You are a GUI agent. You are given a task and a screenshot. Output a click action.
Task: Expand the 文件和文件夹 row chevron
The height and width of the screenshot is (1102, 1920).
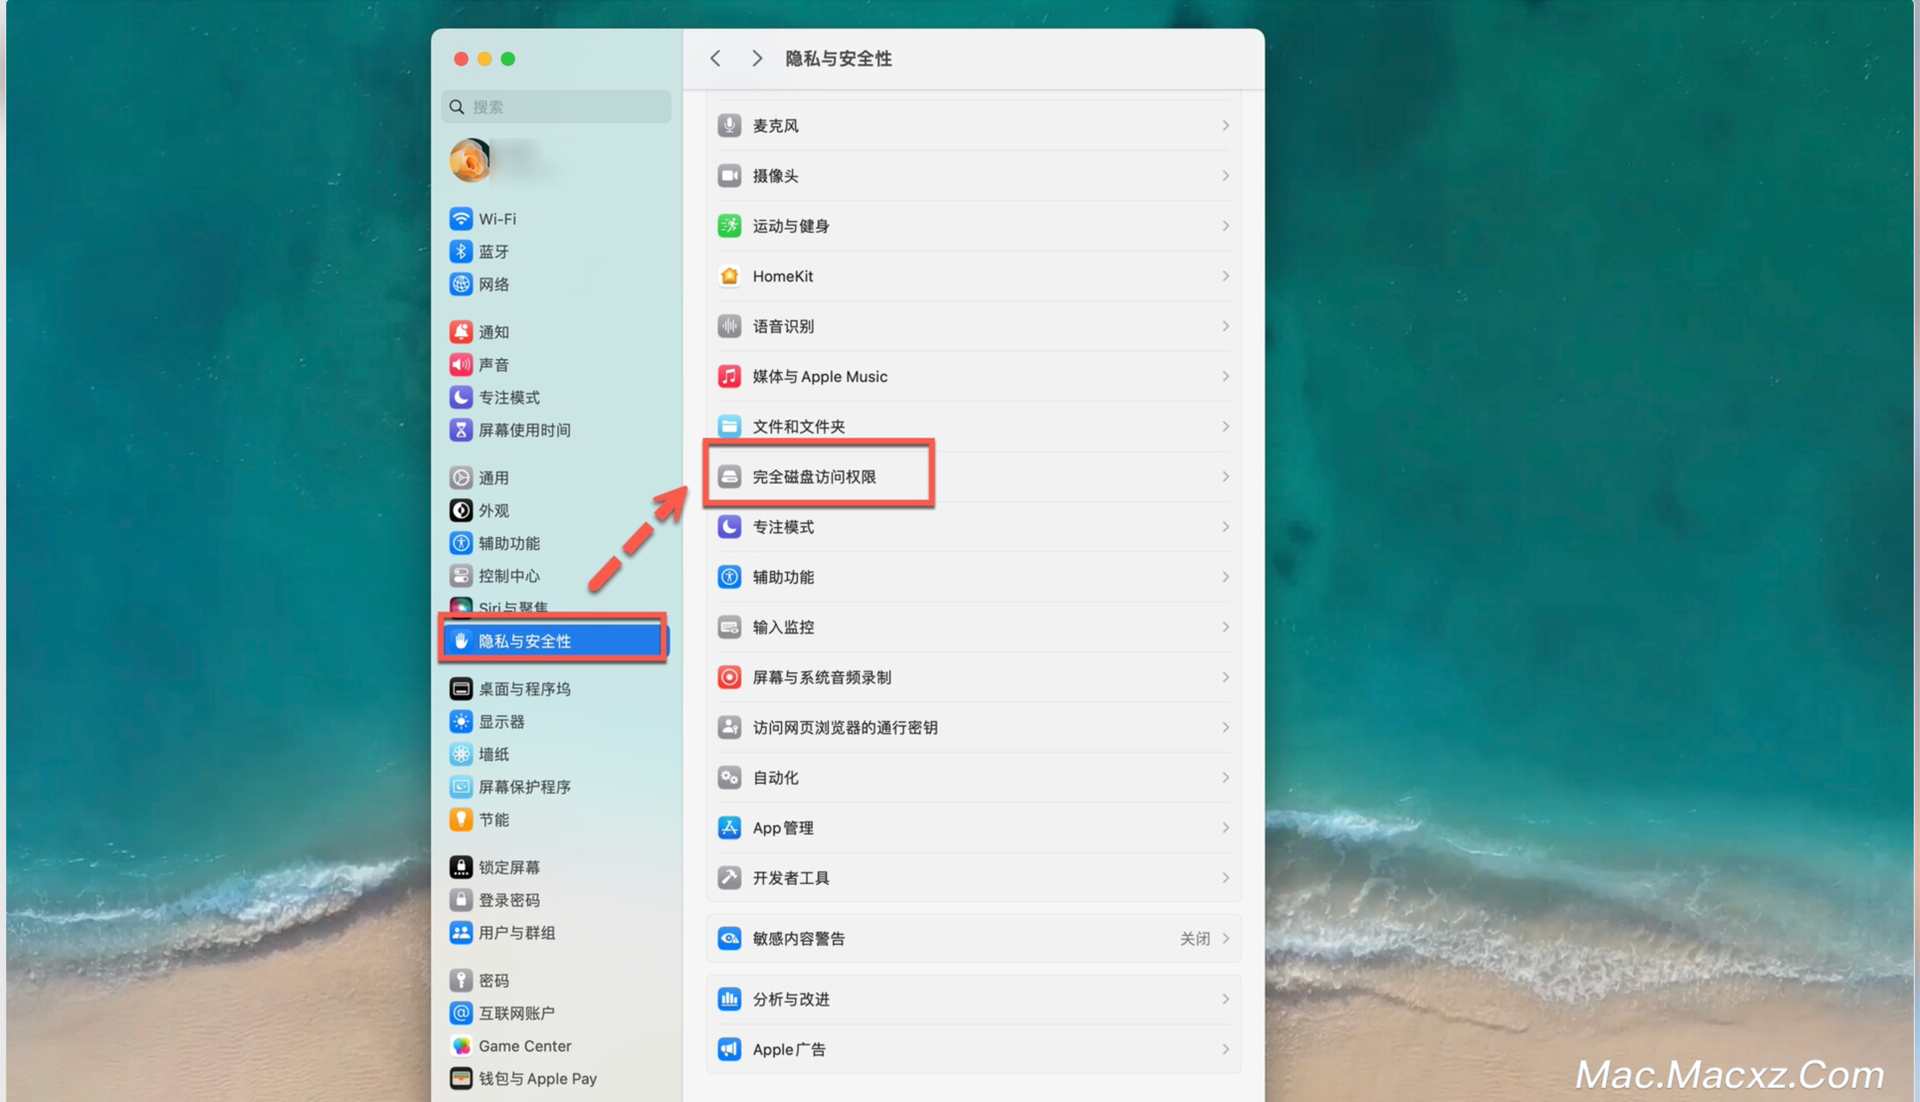click(x=1225, y=427)
